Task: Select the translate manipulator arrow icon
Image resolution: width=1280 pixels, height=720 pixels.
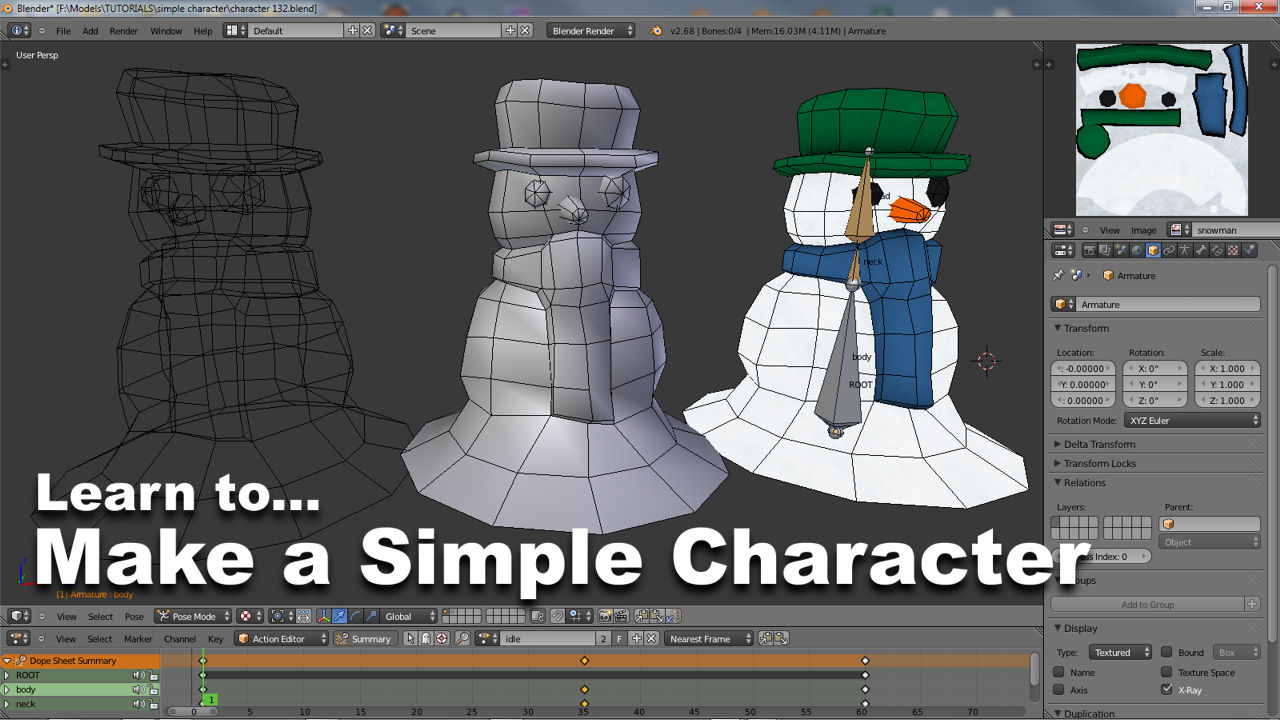Action: (339, 616)
